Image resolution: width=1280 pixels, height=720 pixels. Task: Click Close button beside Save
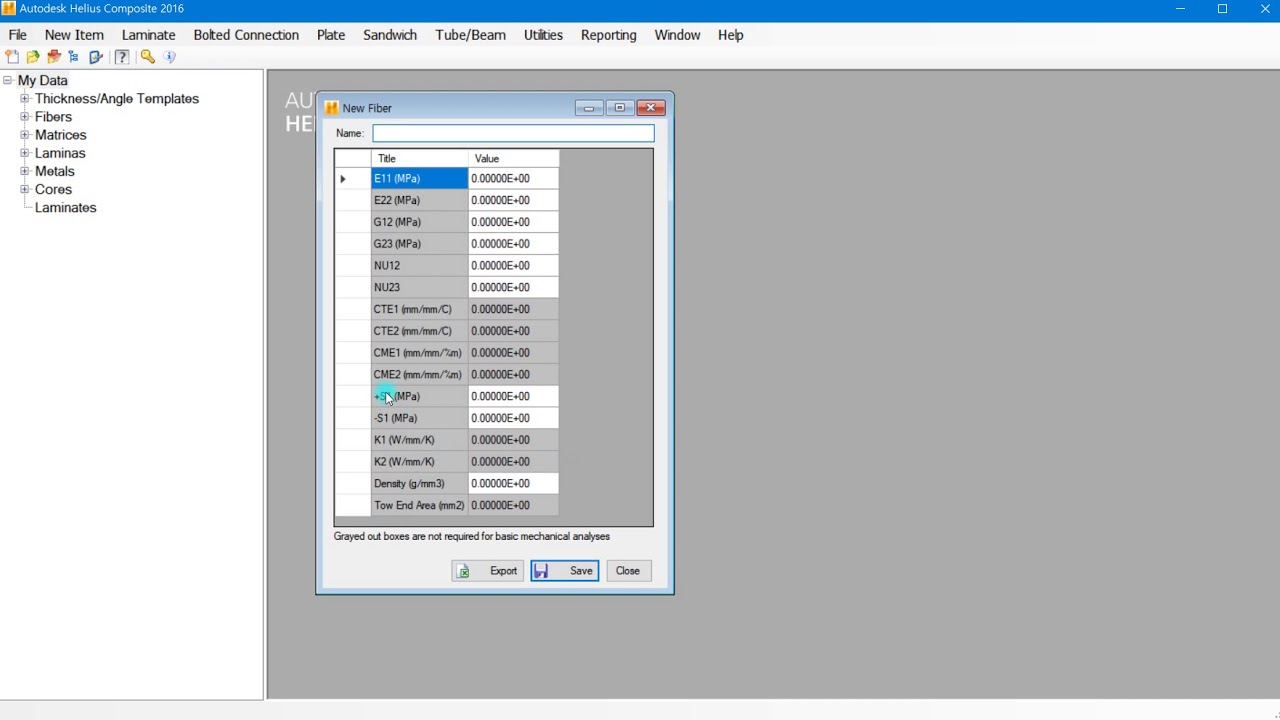[628, 571]
